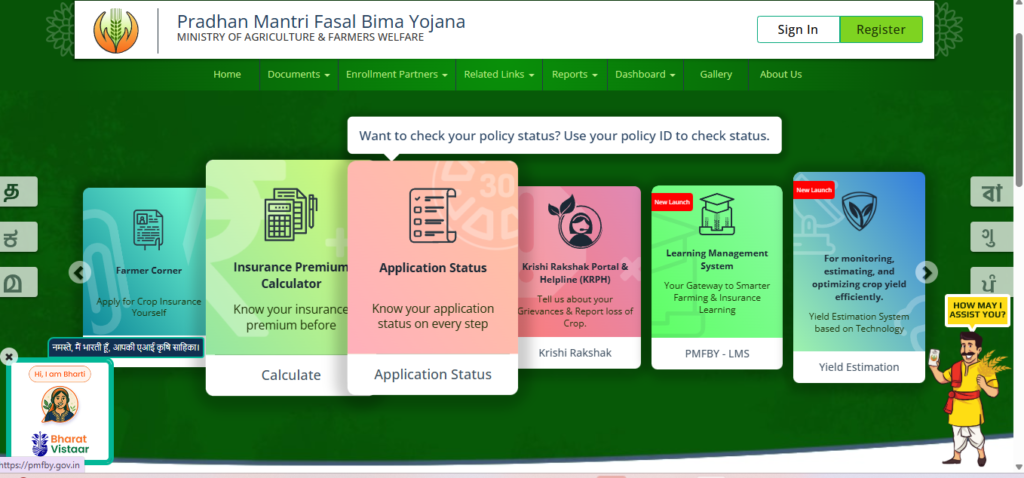Click the Sign In button
This screenshot has width=1024, height=478.
[x=798, y=29]
